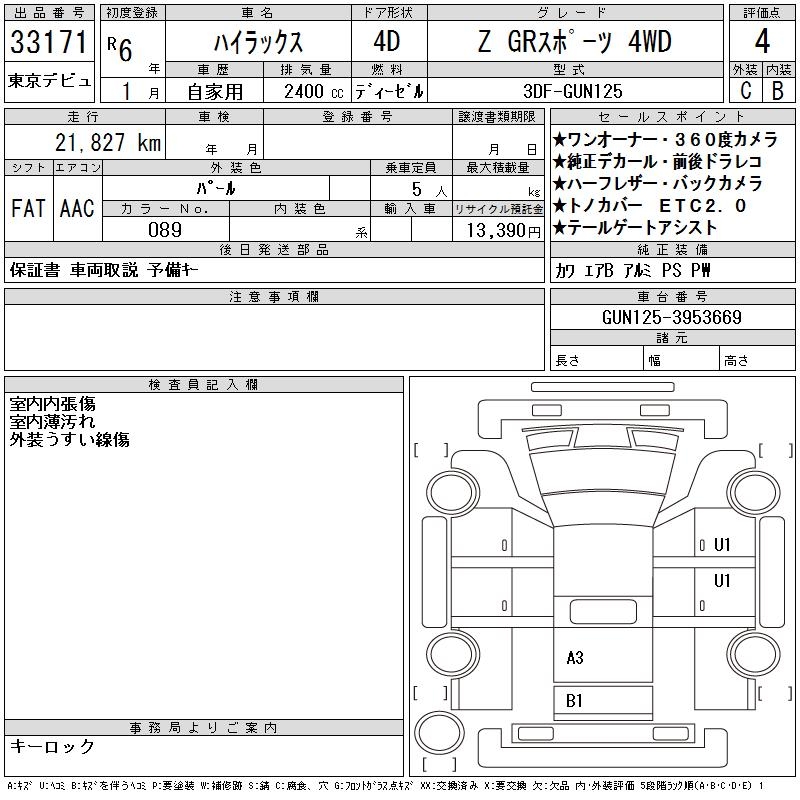Image resolution: width=800 pixels, height=800 pixels.
Task: Click sales point ワンオーナー・360度カメラ
Action: [665, 139]
